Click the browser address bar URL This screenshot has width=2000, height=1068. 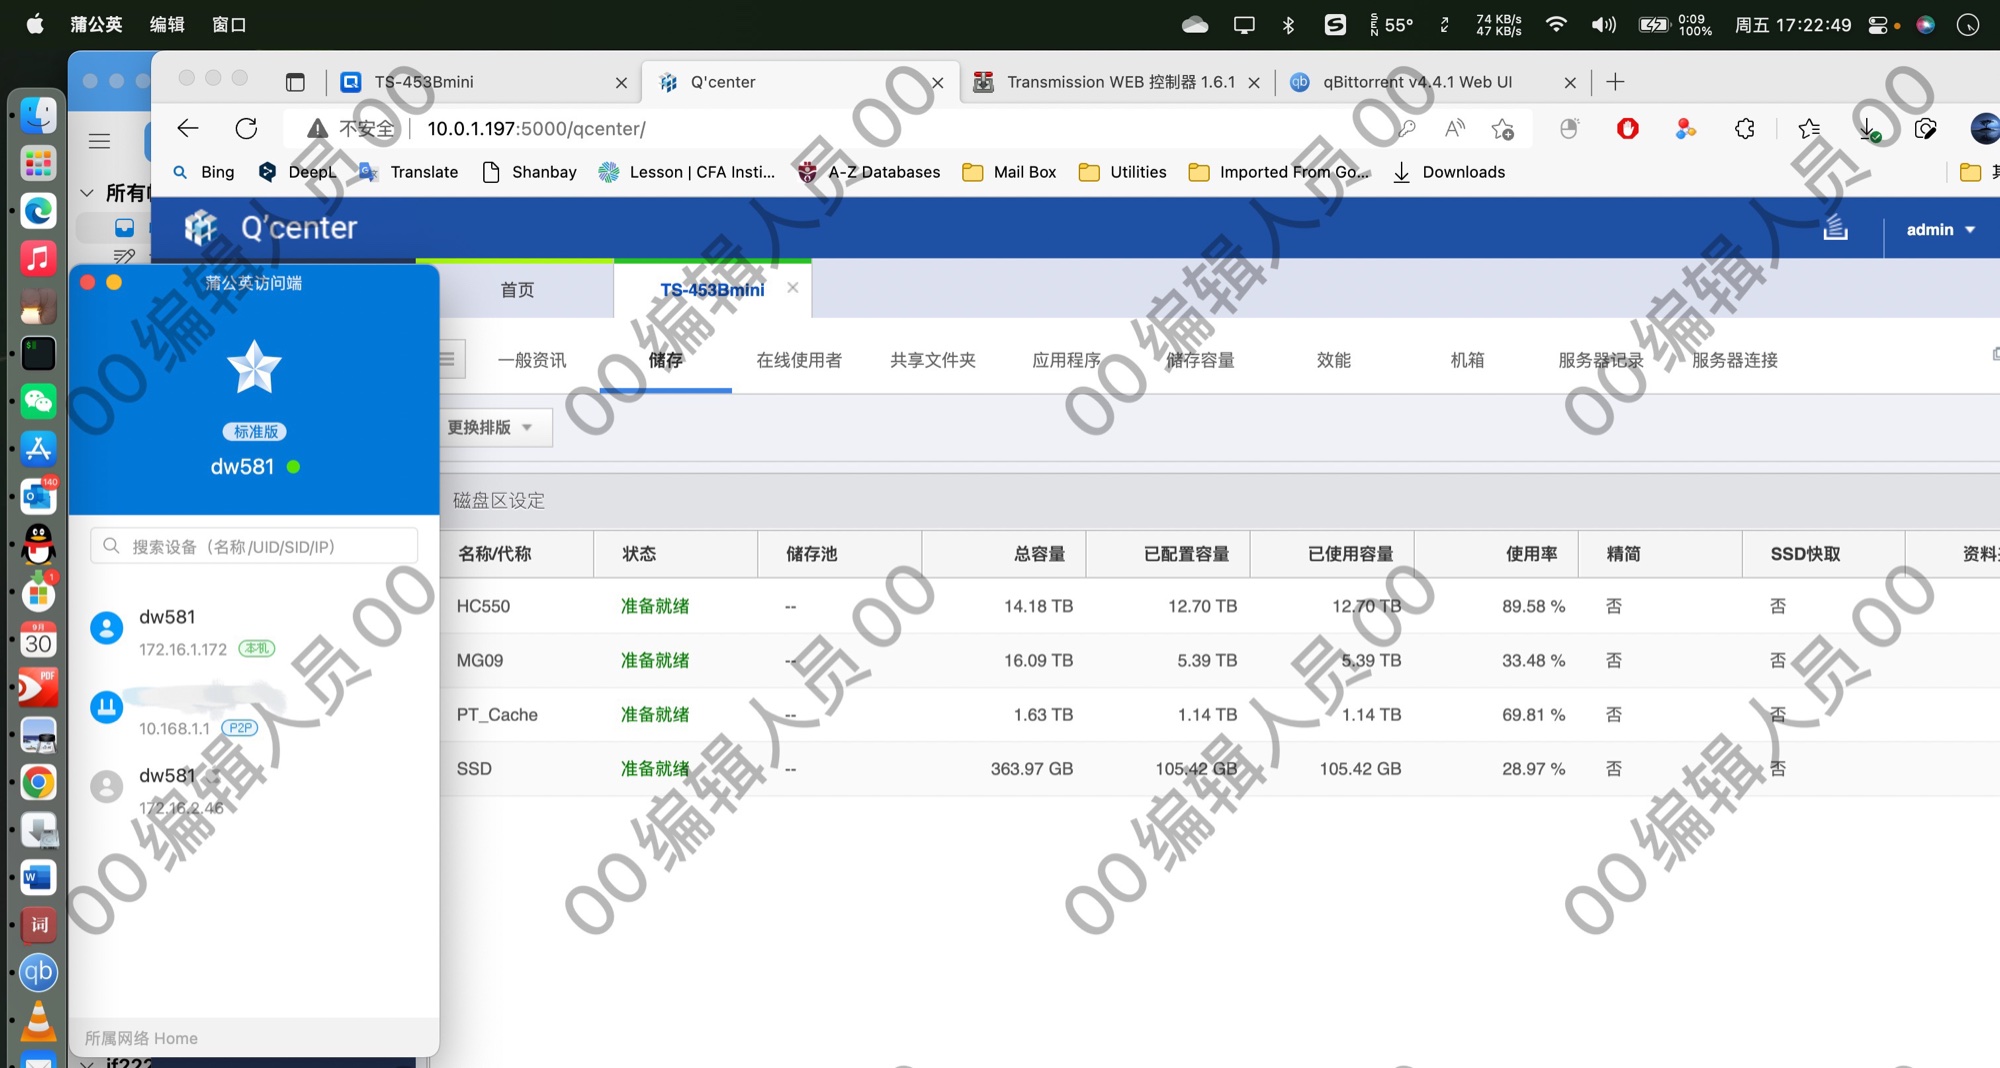(x=536, y=128)
